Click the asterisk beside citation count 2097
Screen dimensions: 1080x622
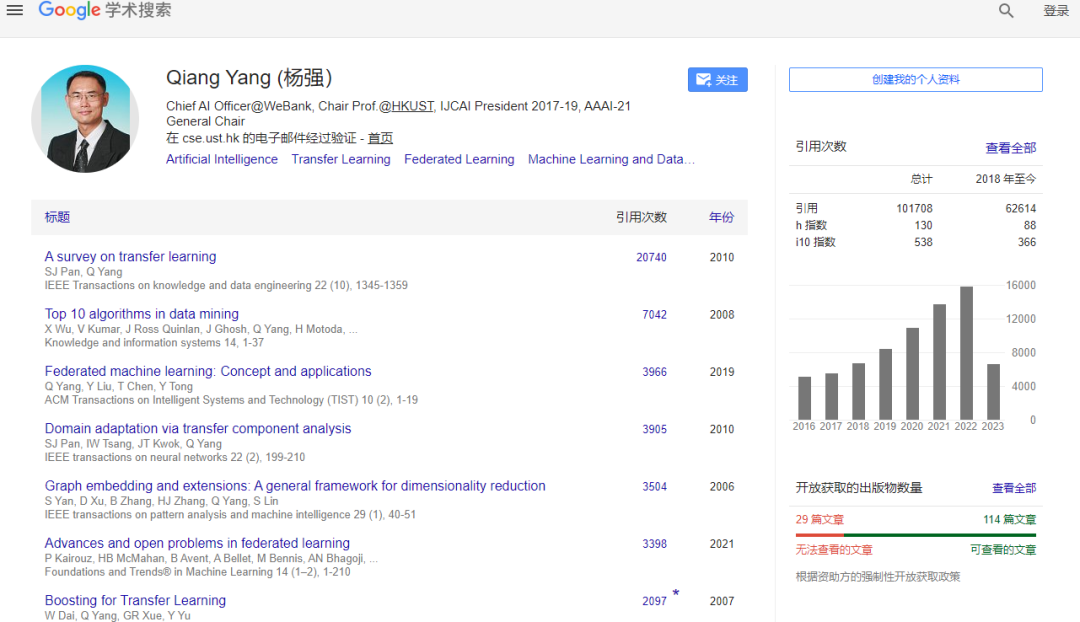(x=676, y=593)
